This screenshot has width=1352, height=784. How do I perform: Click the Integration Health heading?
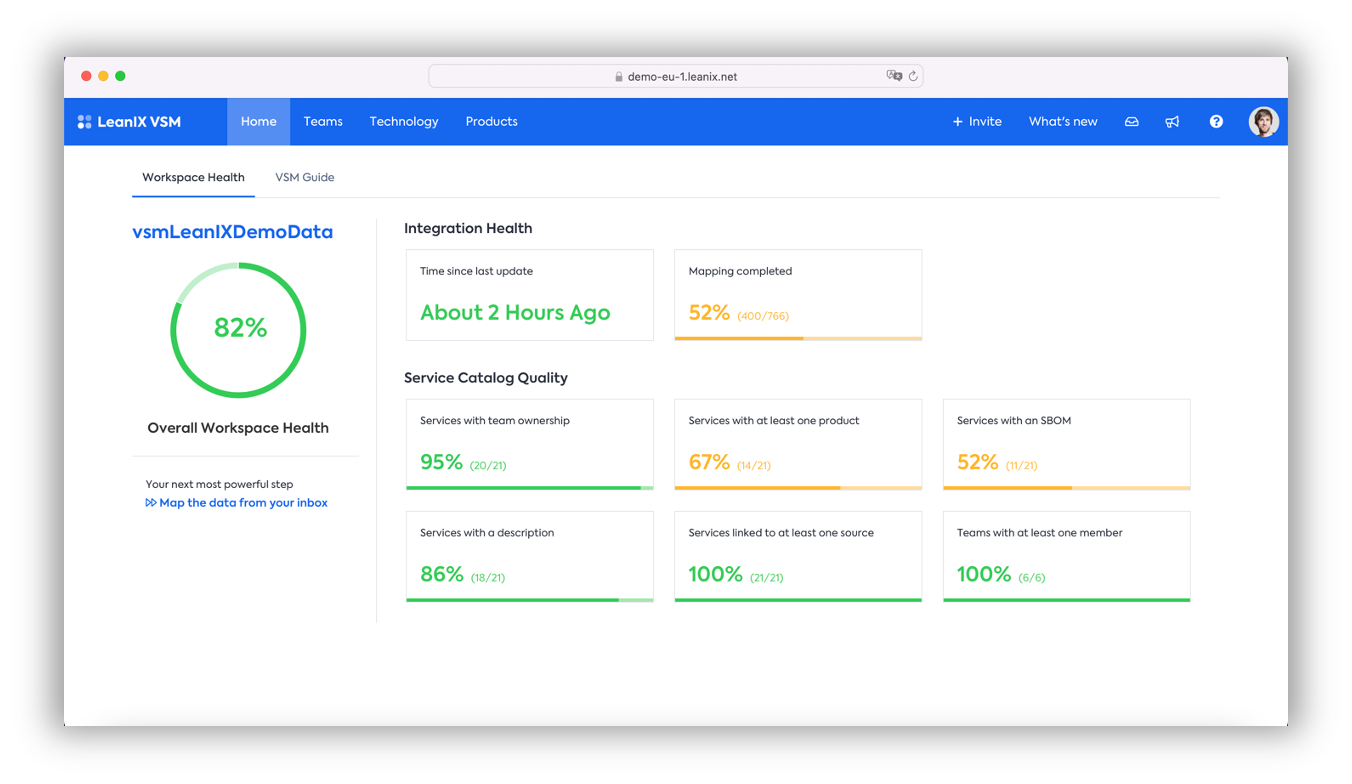(x=468, y=228)
